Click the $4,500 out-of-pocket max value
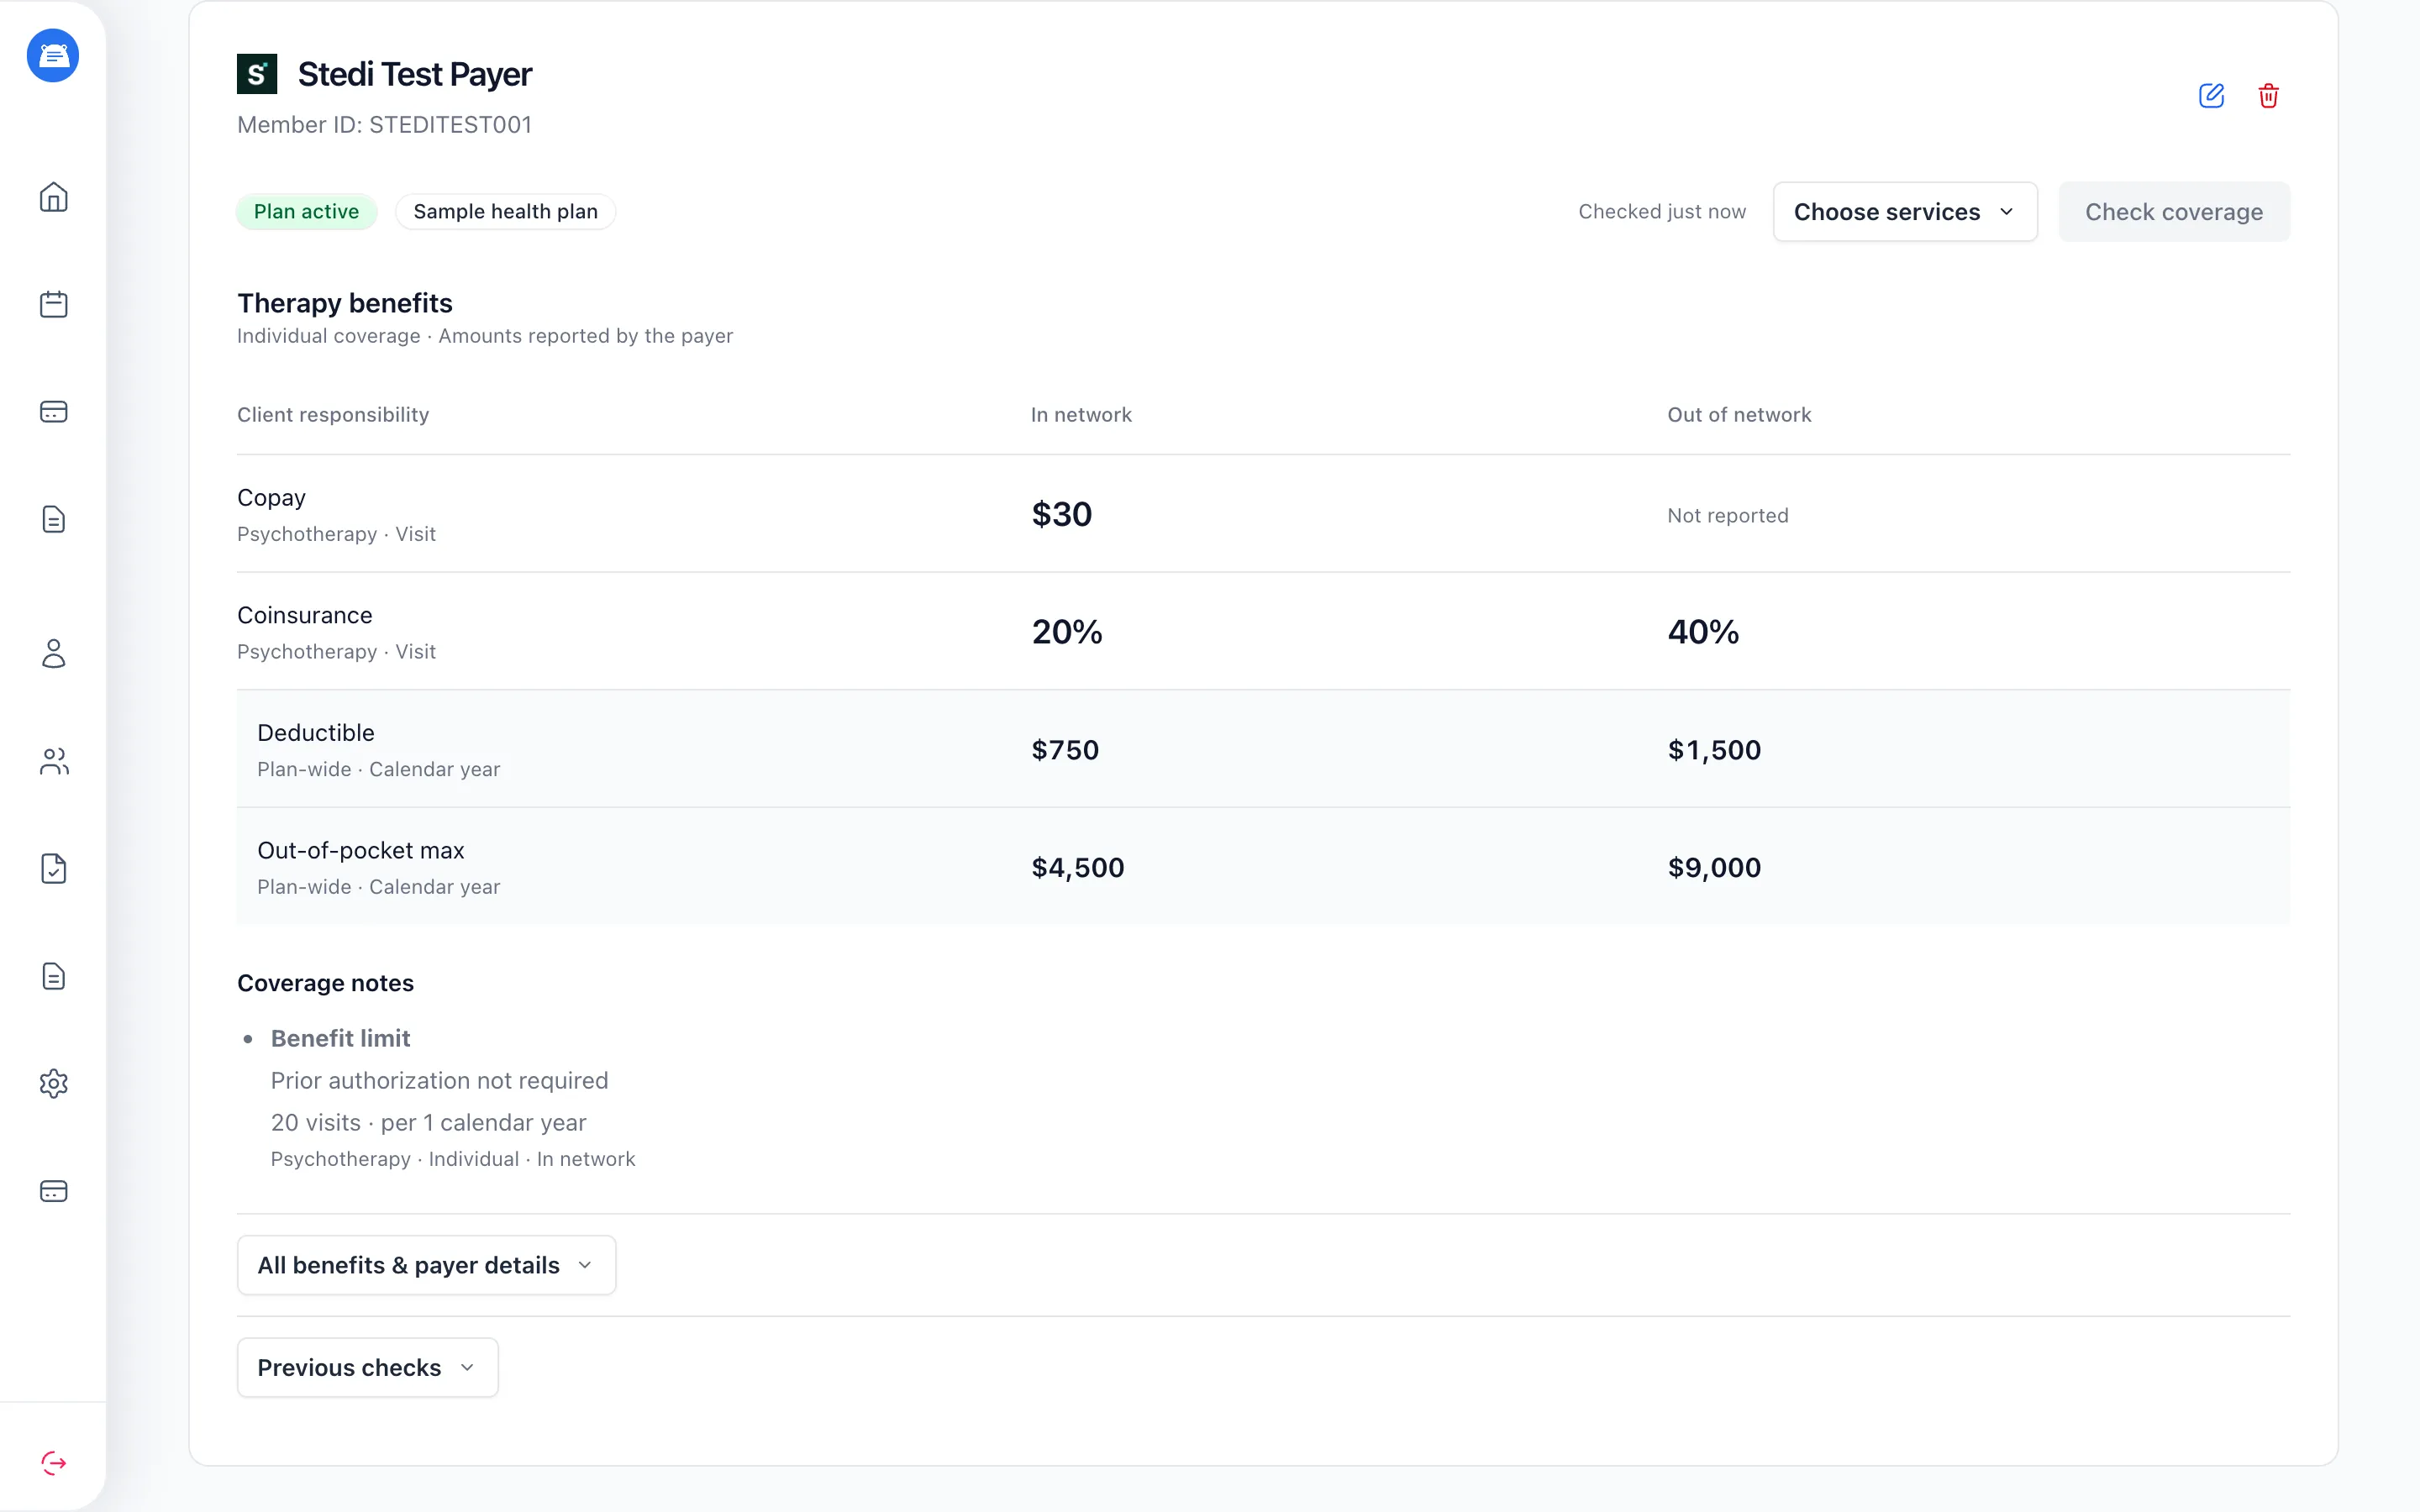The height and width of the screenshot is (1512, 2420). click(1078, 868)
